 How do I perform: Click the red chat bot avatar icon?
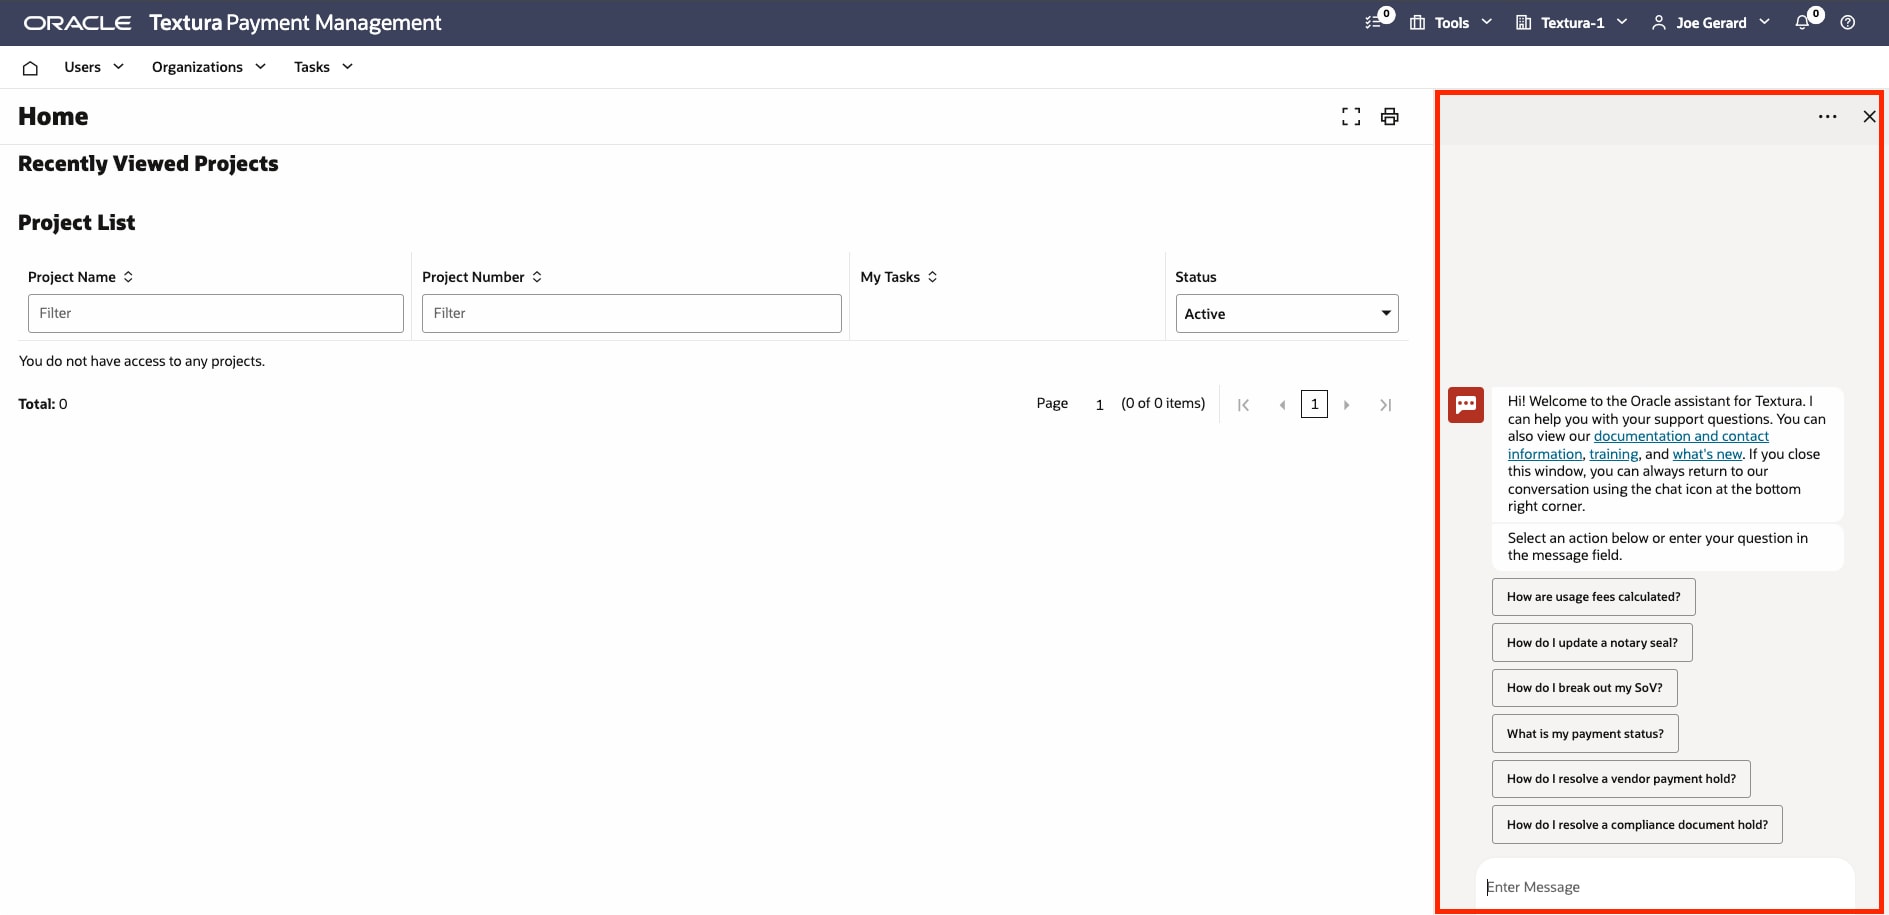(x=1466, y=405)
